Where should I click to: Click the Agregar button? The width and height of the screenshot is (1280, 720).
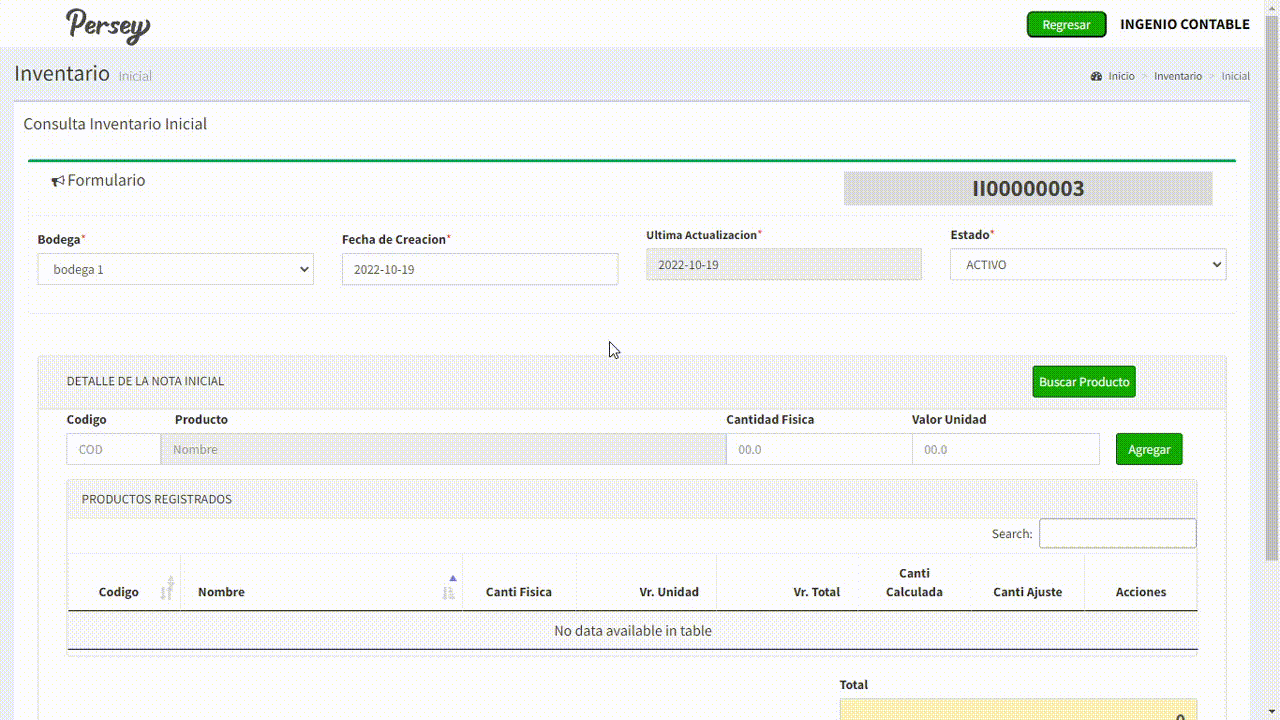click(x=1148, y=450)
